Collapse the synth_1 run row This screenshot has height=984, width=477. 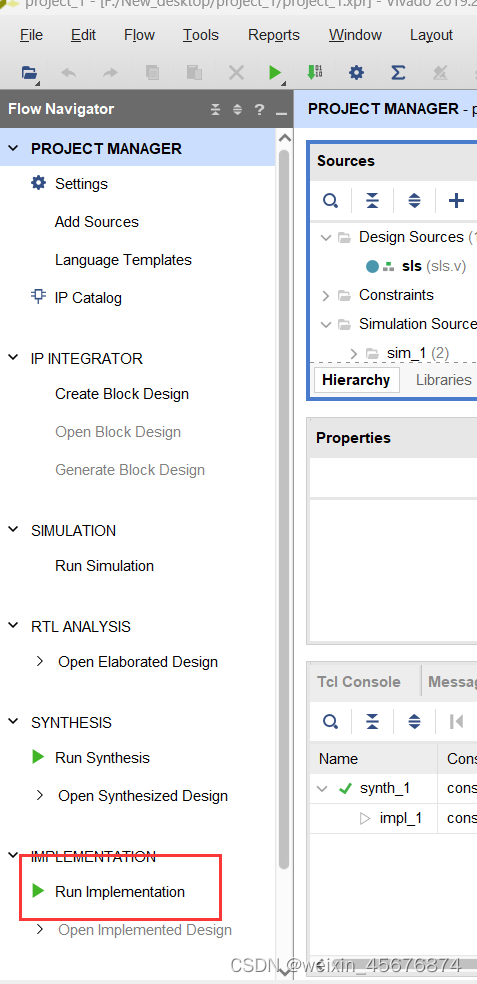coord(323,788)
